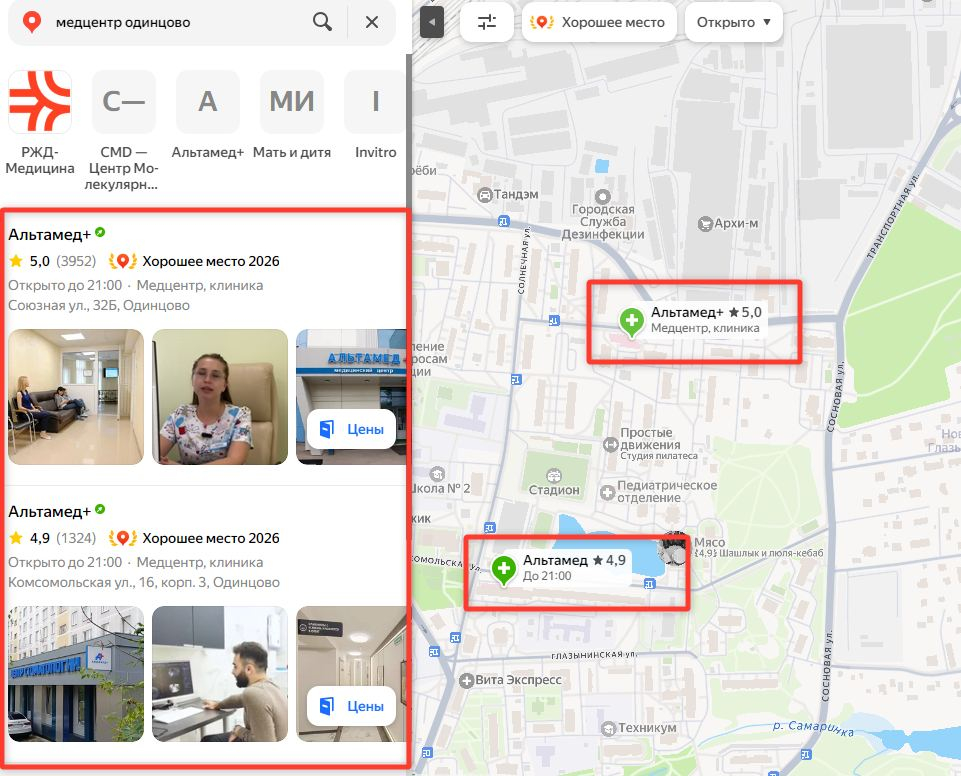Select the РЖД-Медицина chain logo

click(40, 101)
